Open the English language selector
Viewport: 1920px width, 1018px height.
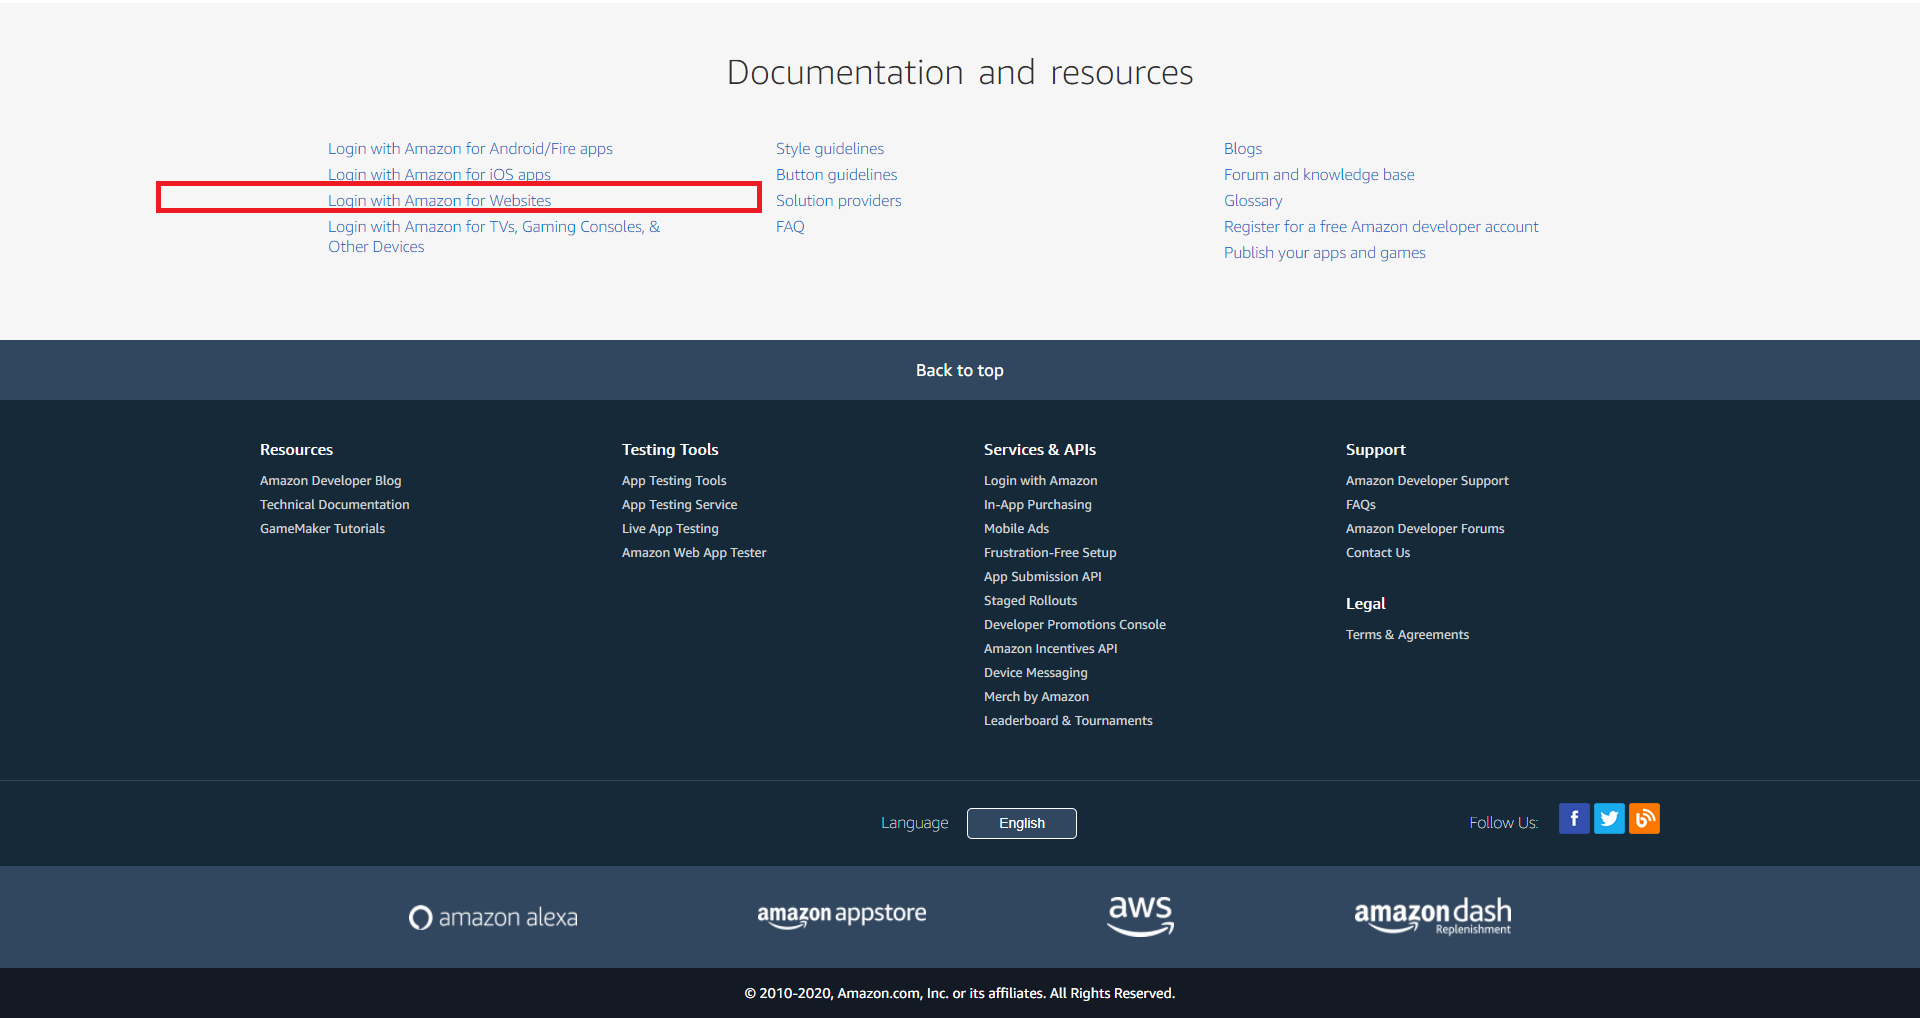[1022, 823]
